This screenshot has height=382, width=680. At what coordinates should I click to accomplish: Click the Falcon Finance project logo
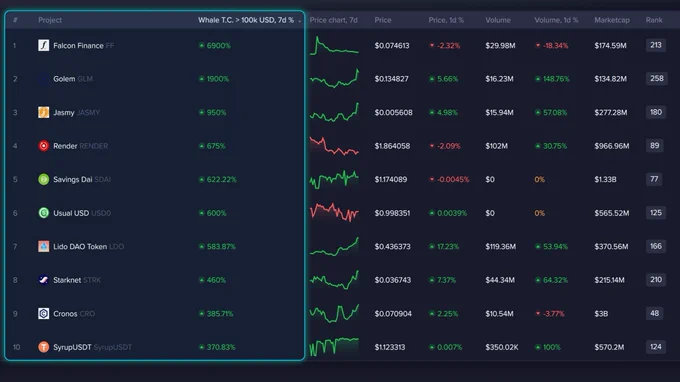point(43,45)
